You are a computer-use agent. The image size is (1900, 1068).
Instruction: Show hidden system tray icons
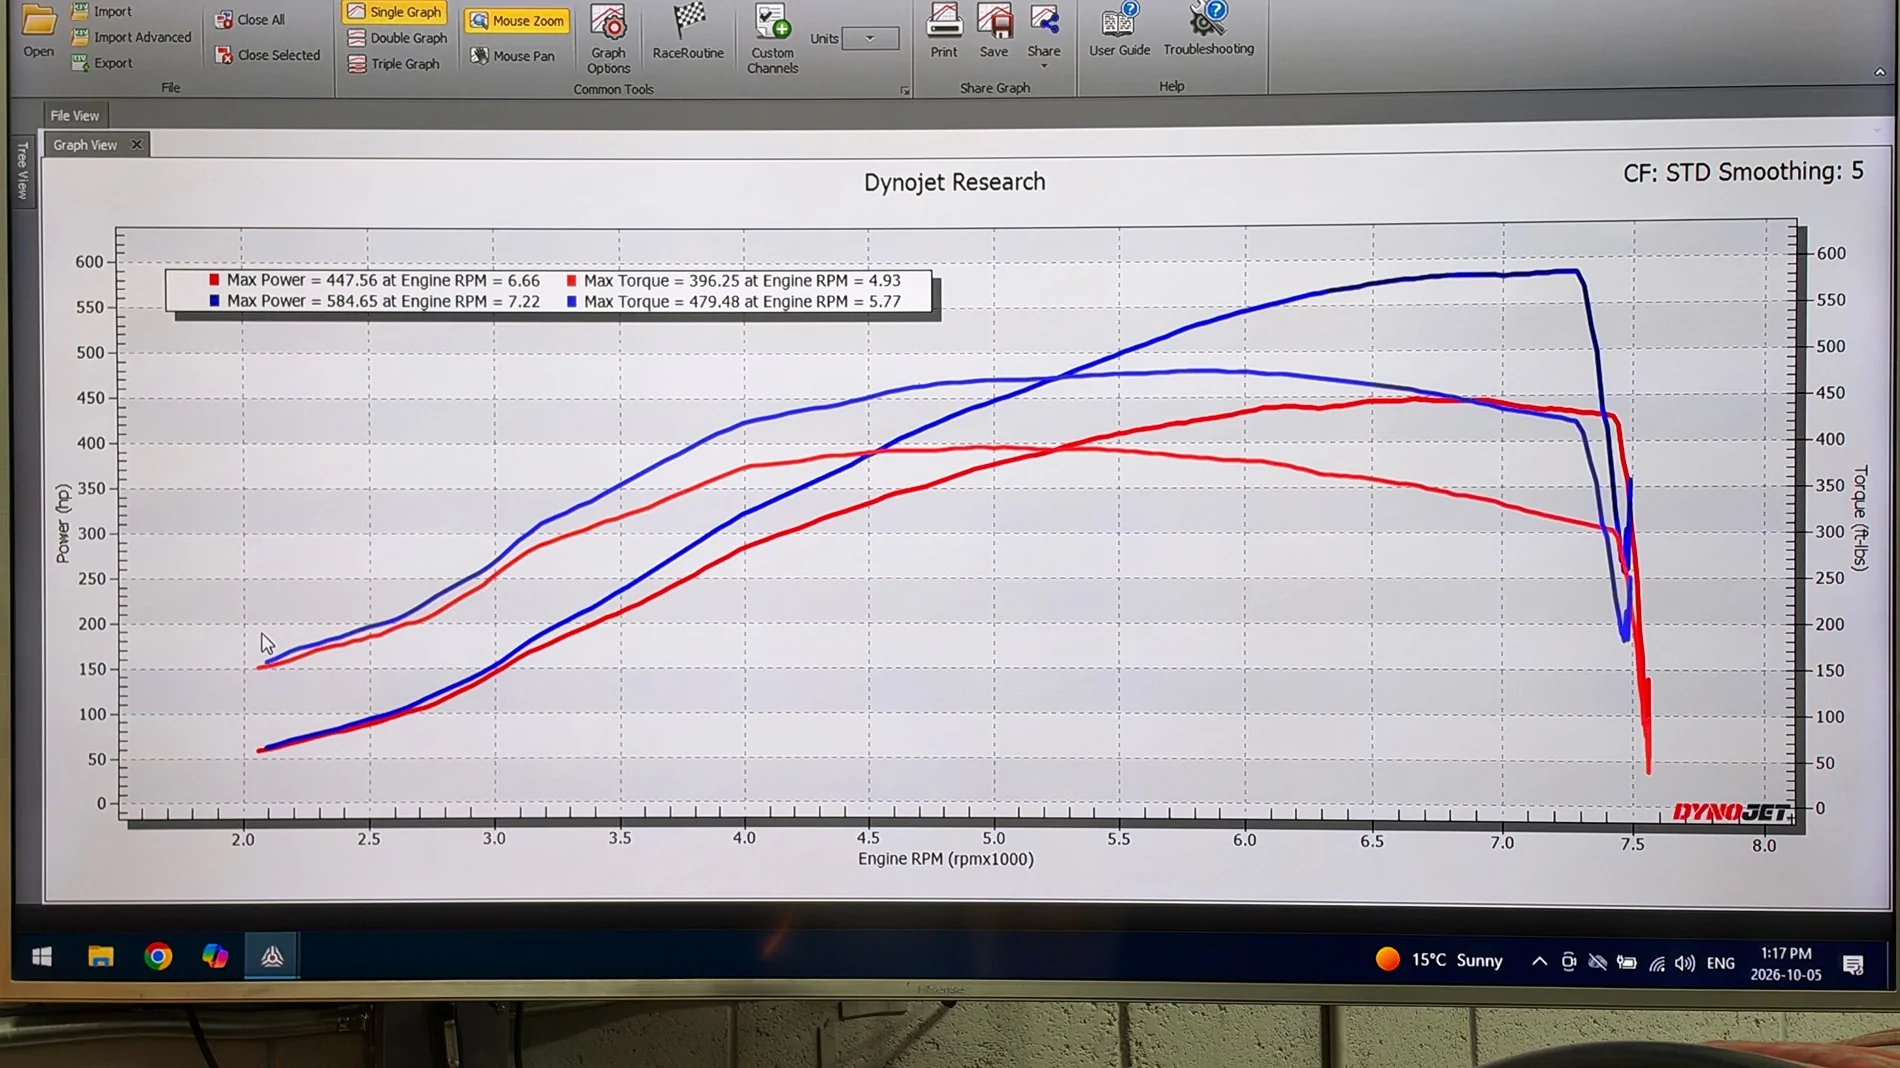coord(1539,962)
